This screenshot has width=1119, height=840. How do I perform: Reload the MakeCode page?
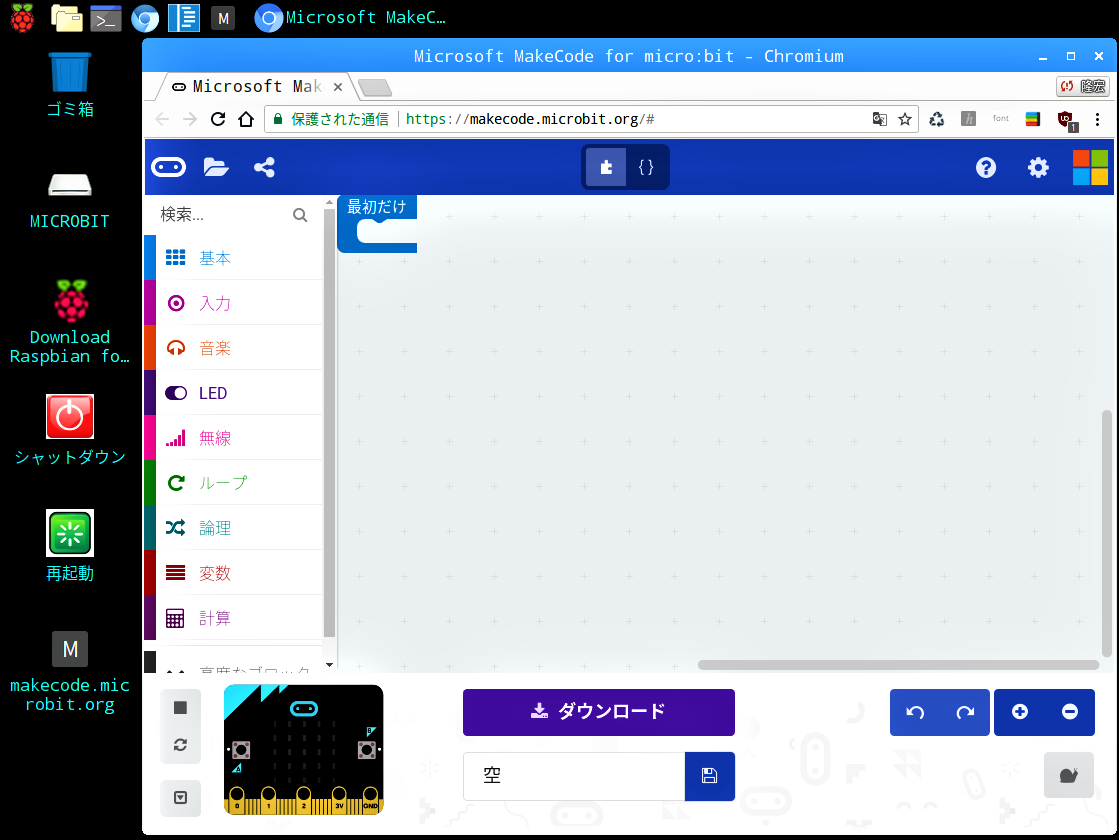218,119
